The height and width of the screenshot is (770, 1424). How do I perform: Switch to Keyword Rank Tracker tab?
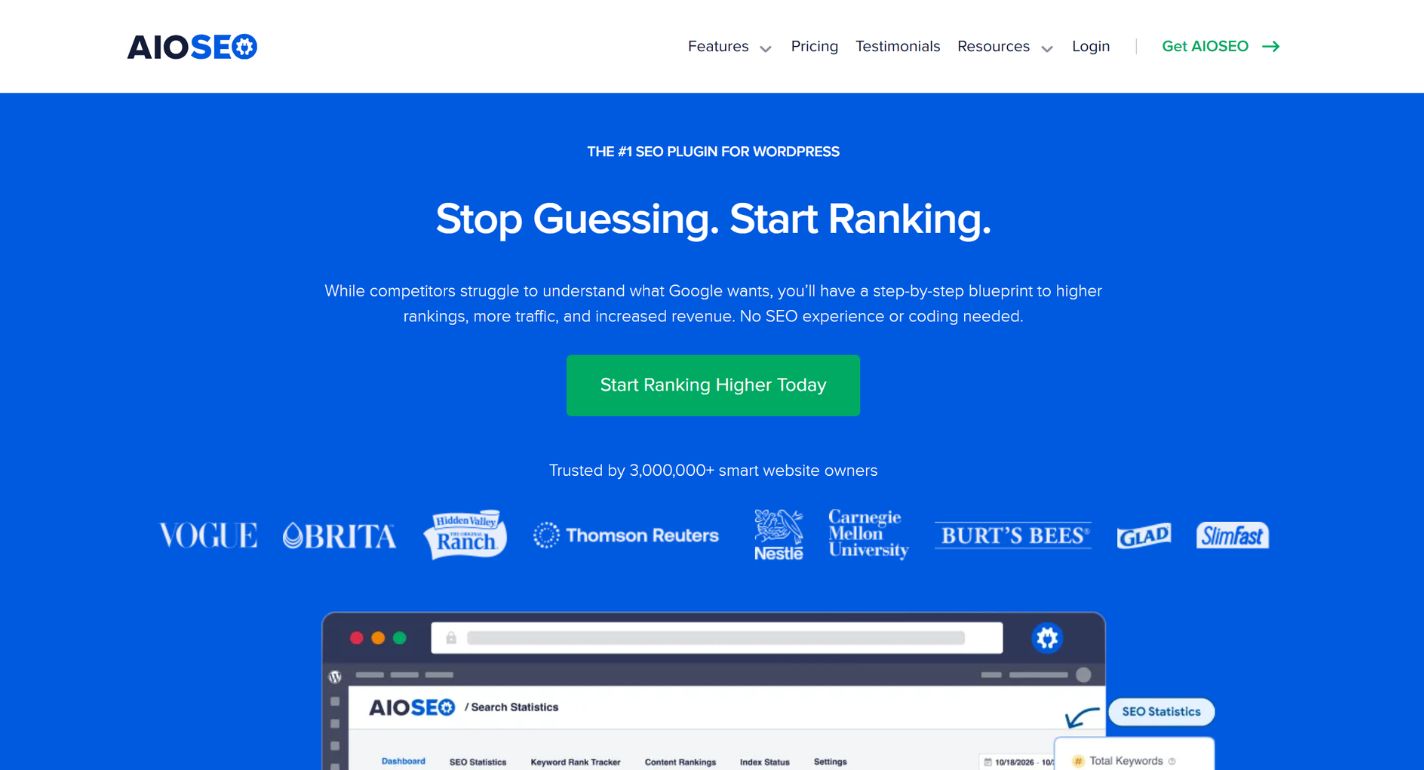[x=575, y=762]
